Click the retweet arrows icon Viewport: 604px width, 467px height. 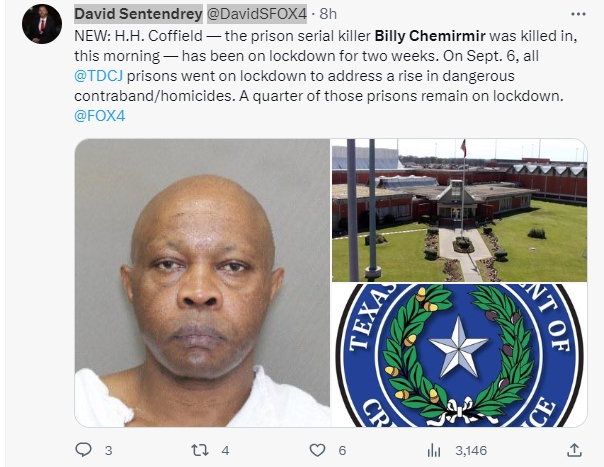tap(200, 450)
